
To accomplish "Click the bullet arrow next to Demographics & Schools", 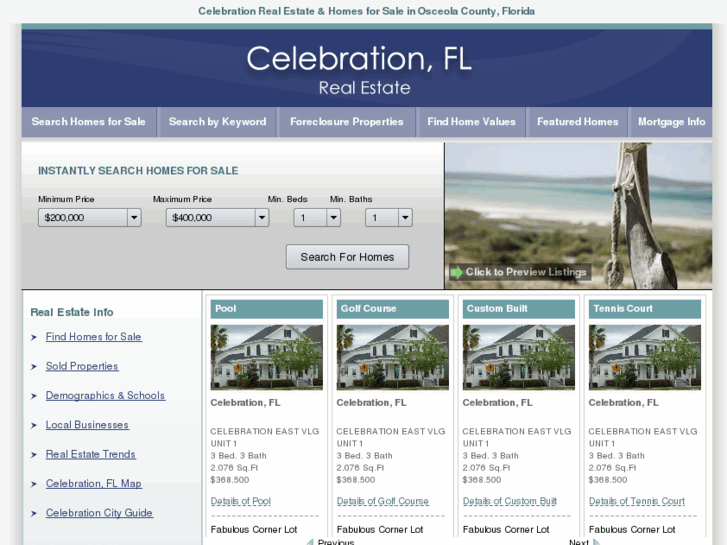I will (x=33, y=396).
